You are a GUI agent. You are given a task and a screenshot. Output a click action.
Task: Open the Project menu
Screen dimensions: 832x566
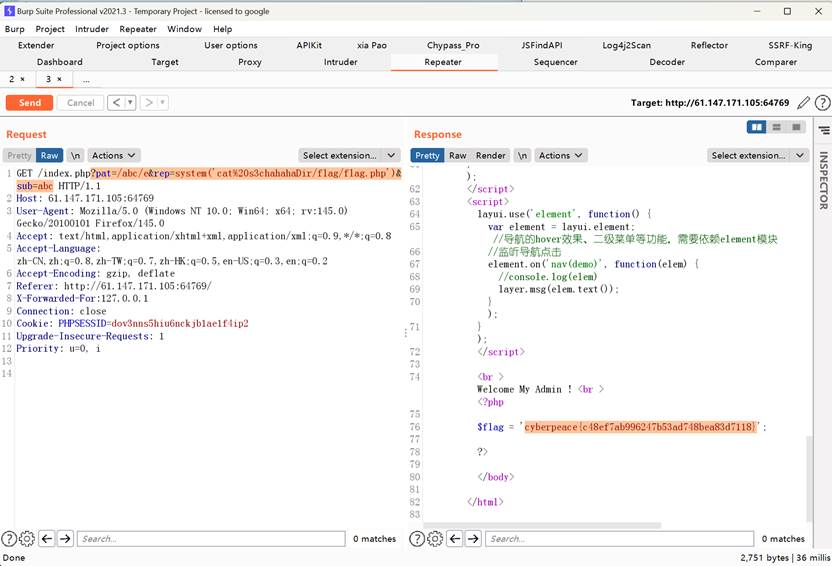(x=50, y=29)
